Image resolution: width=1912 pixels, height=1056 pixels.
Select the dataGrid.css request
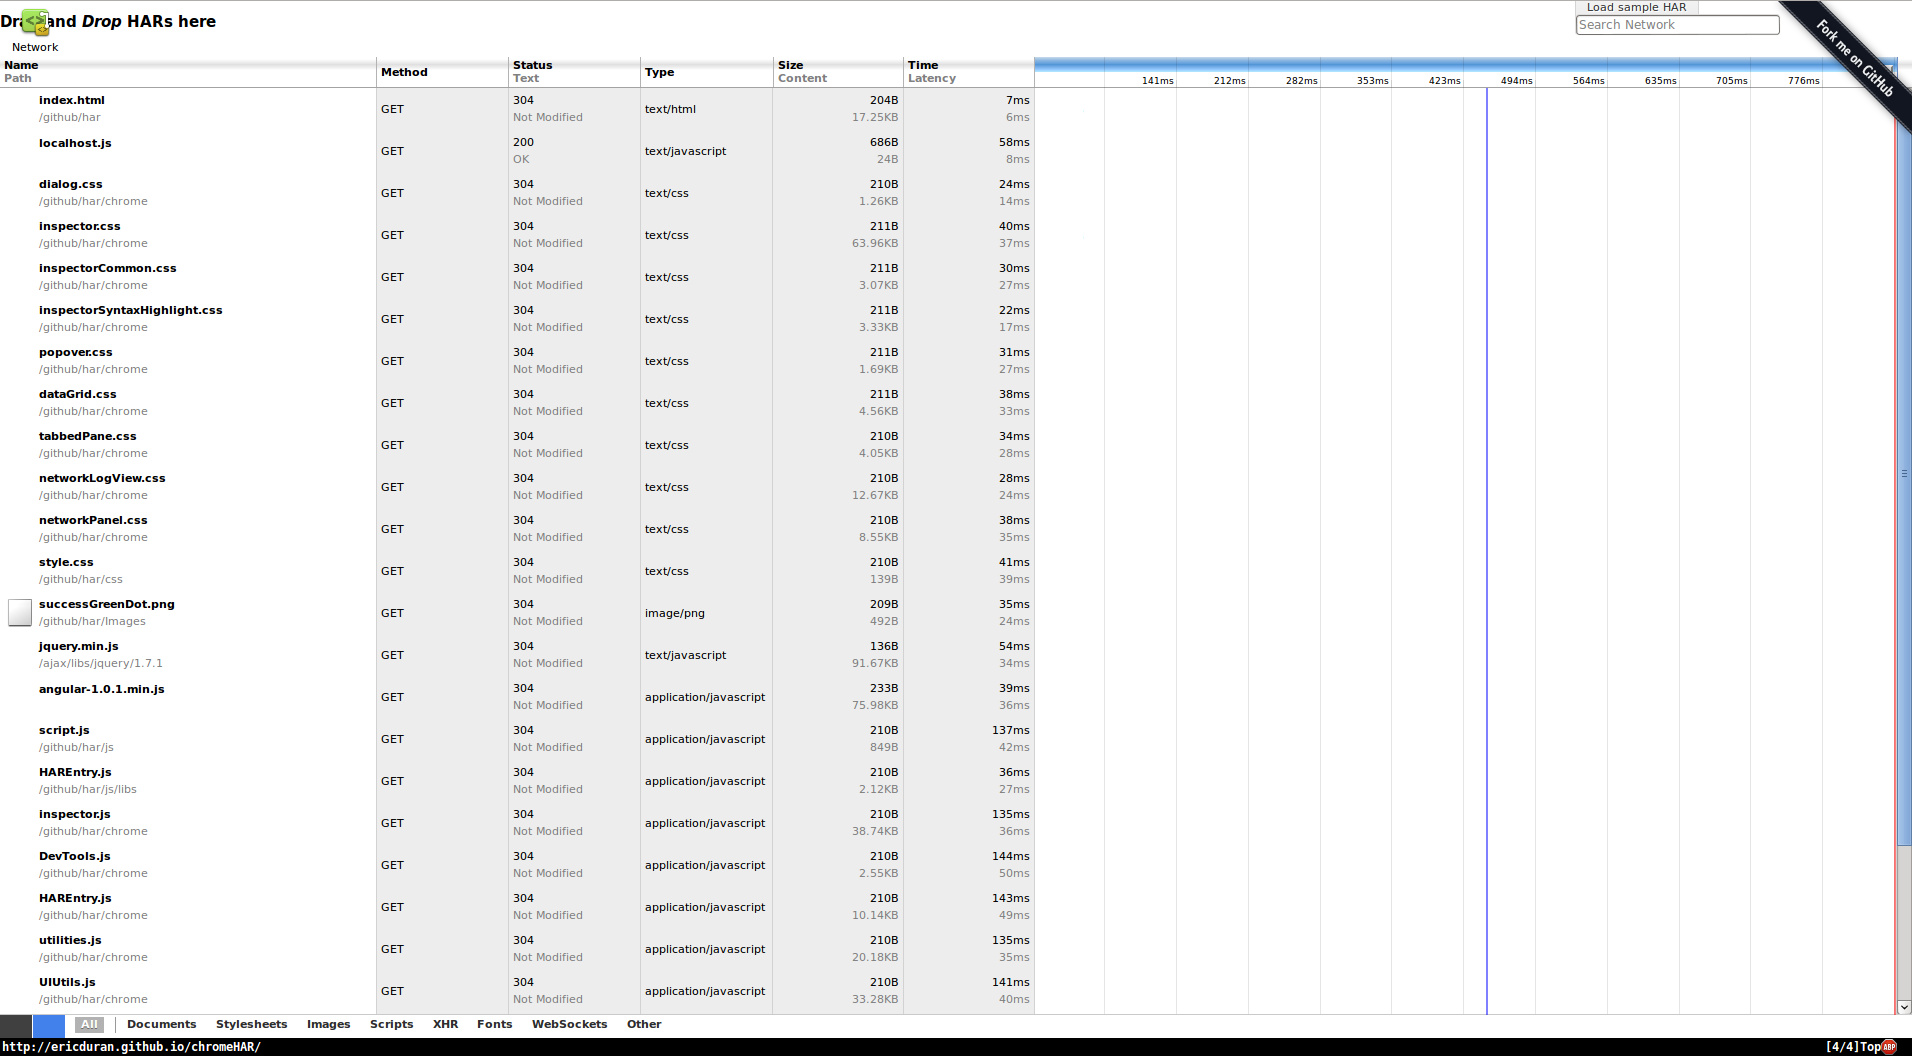pyautogui.click(x=77, y=394)
